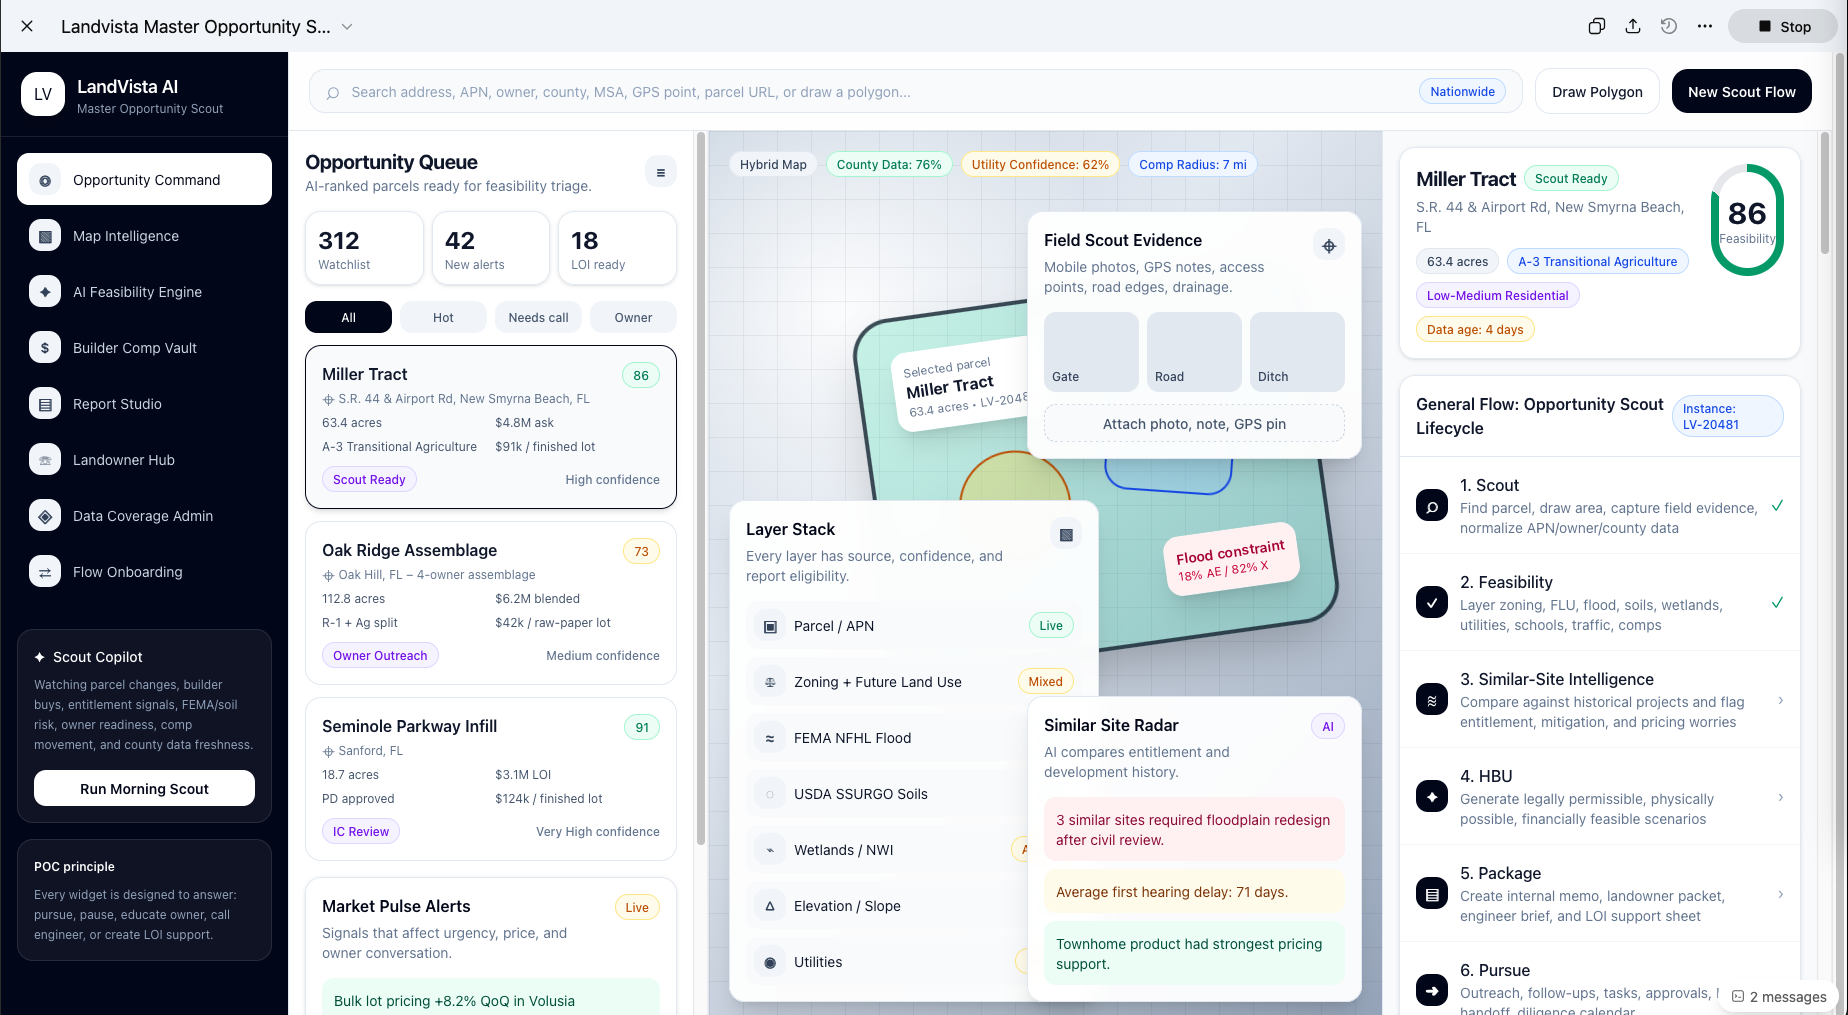This screenshot has height=1015, width=1848.
Task: Toggle the Needs call filter
Action: click(538, 317)
